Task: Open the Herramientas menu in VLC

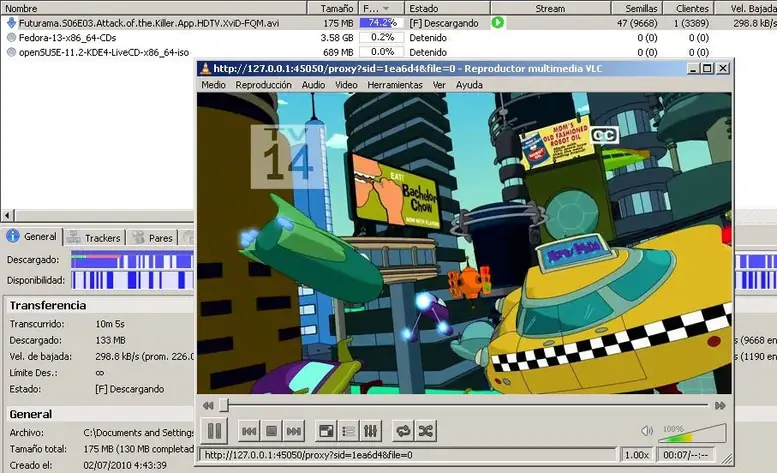Action: [x=395, y=85]
